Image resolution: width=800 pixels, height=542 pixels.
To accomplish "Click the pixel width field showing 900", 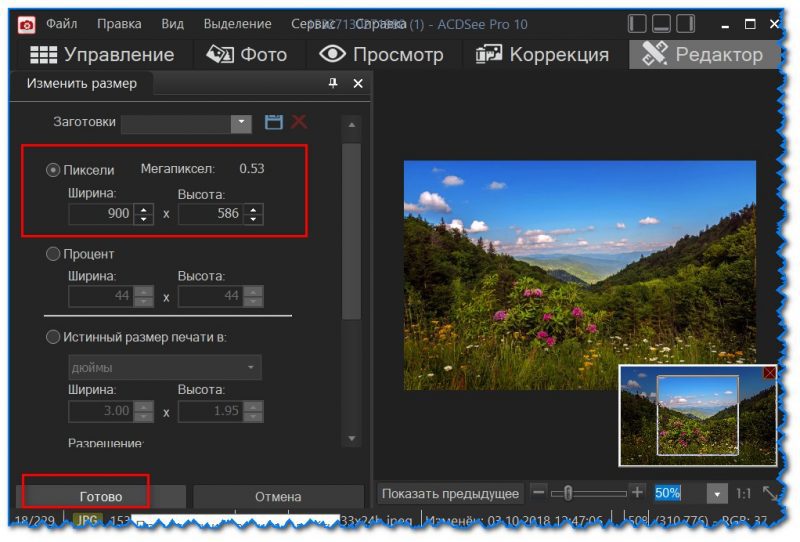I will point(100,214).
